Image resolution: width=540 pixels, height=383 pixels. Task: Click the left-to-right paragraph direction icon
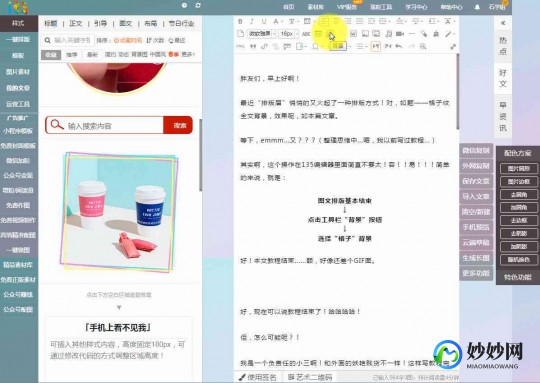(x=376, y=46)
